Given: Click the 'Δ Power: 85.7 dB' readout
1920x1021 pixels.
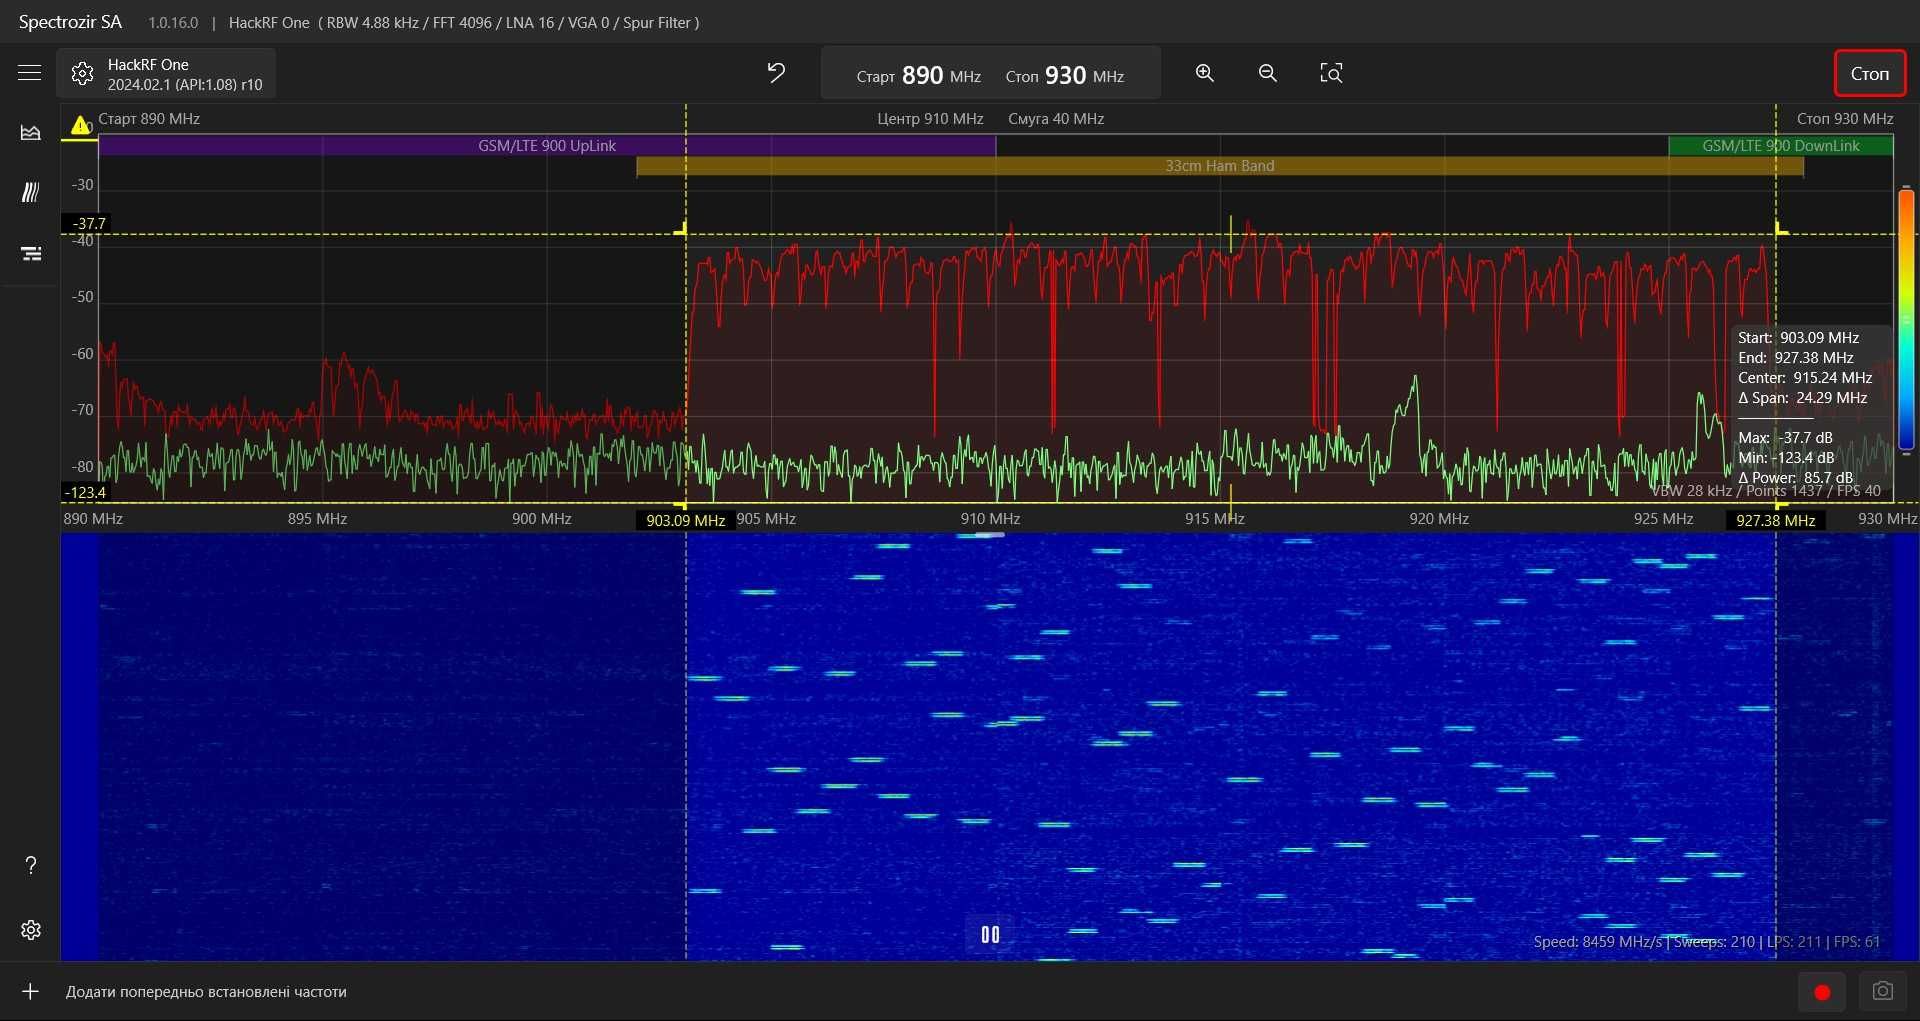Looking at the screenshot, I should pyautogui.click(x=1795, y=478).
